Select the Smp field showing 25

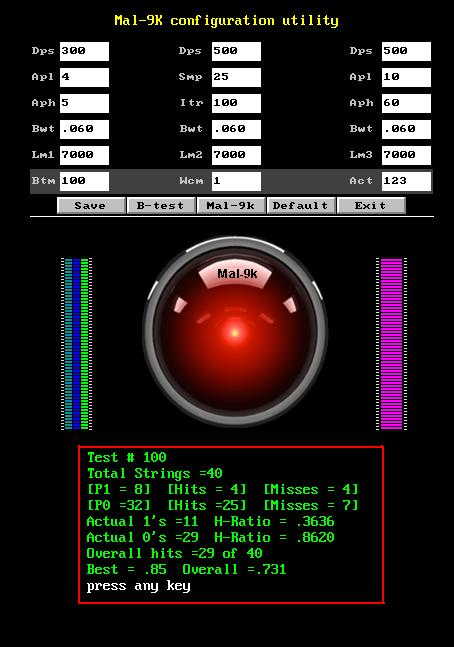pos(236,77)
